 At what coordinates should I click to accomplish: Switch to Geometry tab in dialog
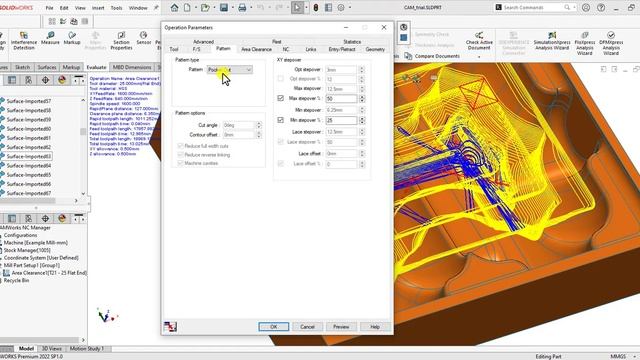coord(375,49)
